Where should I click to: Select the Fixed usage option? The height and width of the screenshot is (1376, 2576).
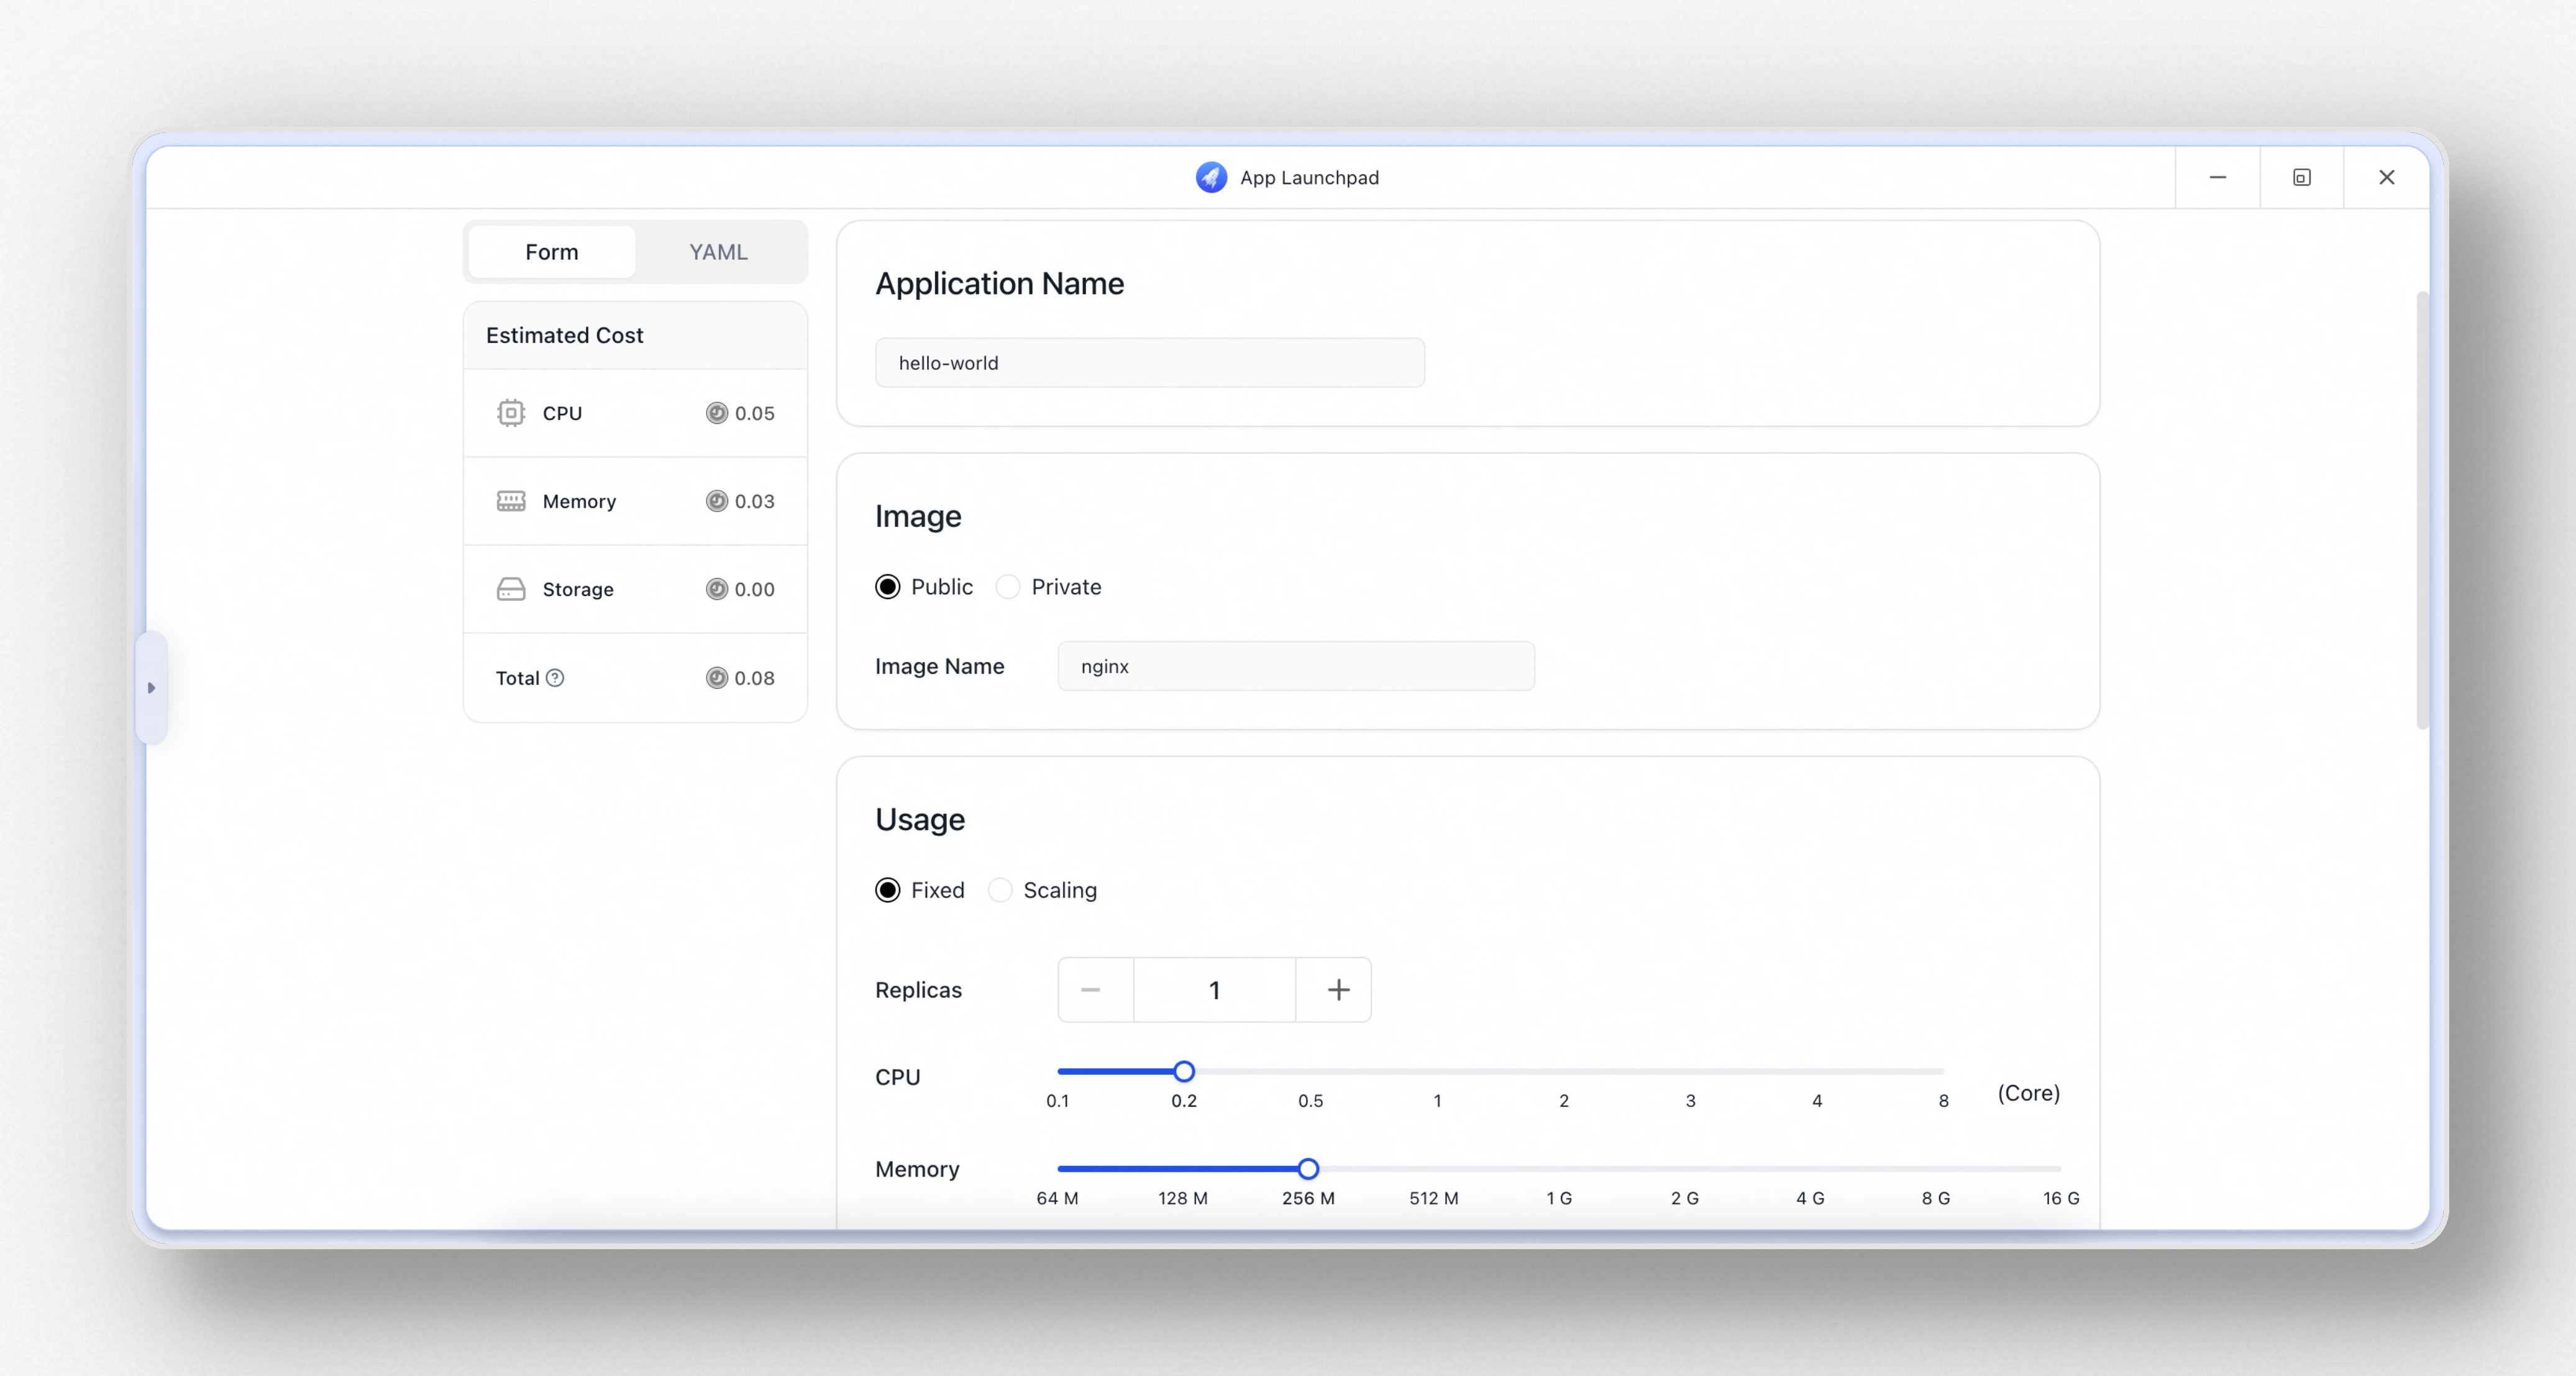point(887,890)
